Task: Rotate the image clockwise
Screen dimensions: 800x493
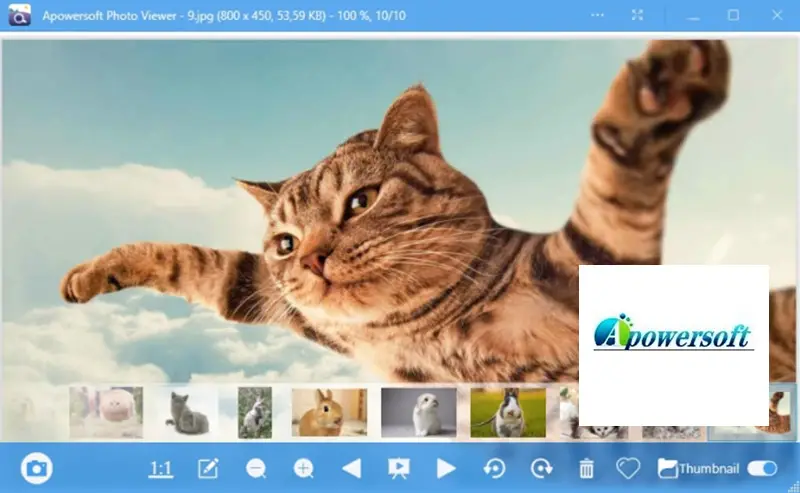Action: point(541,469)
